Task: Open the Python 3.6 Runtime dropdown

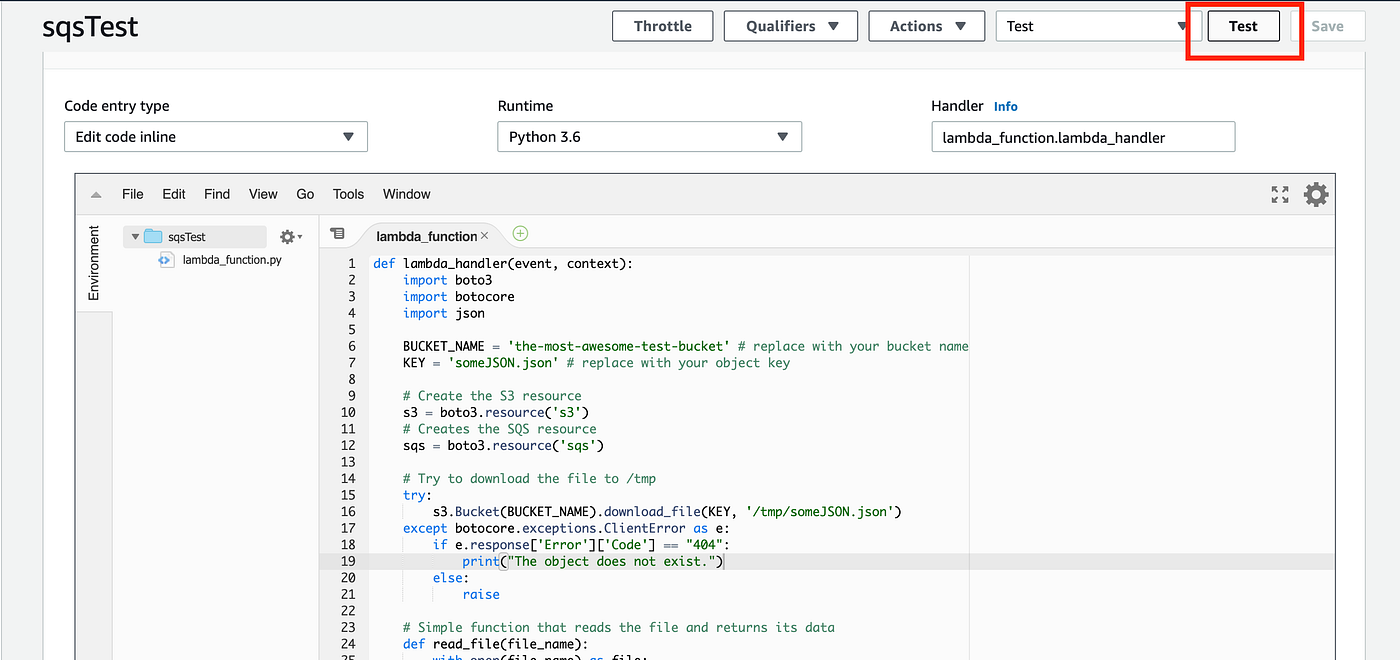Action: (649, 137)
